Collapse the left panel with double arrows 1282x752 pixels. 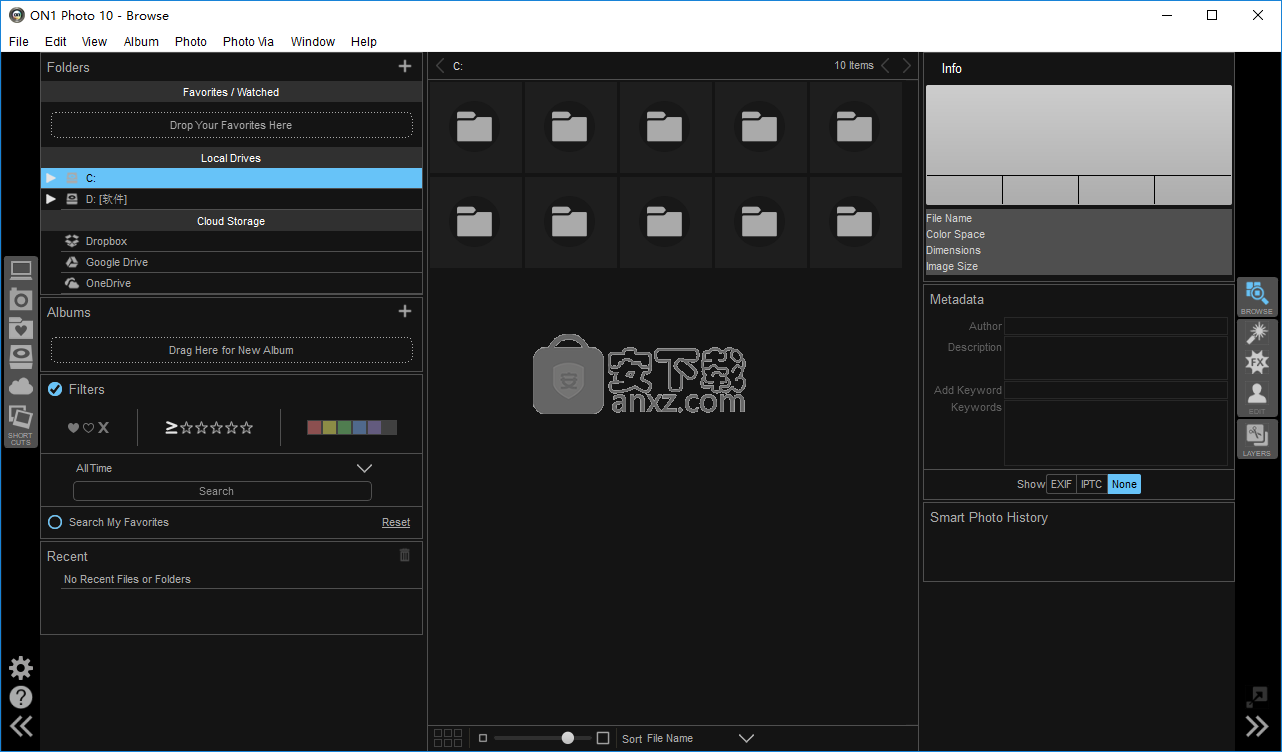coord(21,726)
